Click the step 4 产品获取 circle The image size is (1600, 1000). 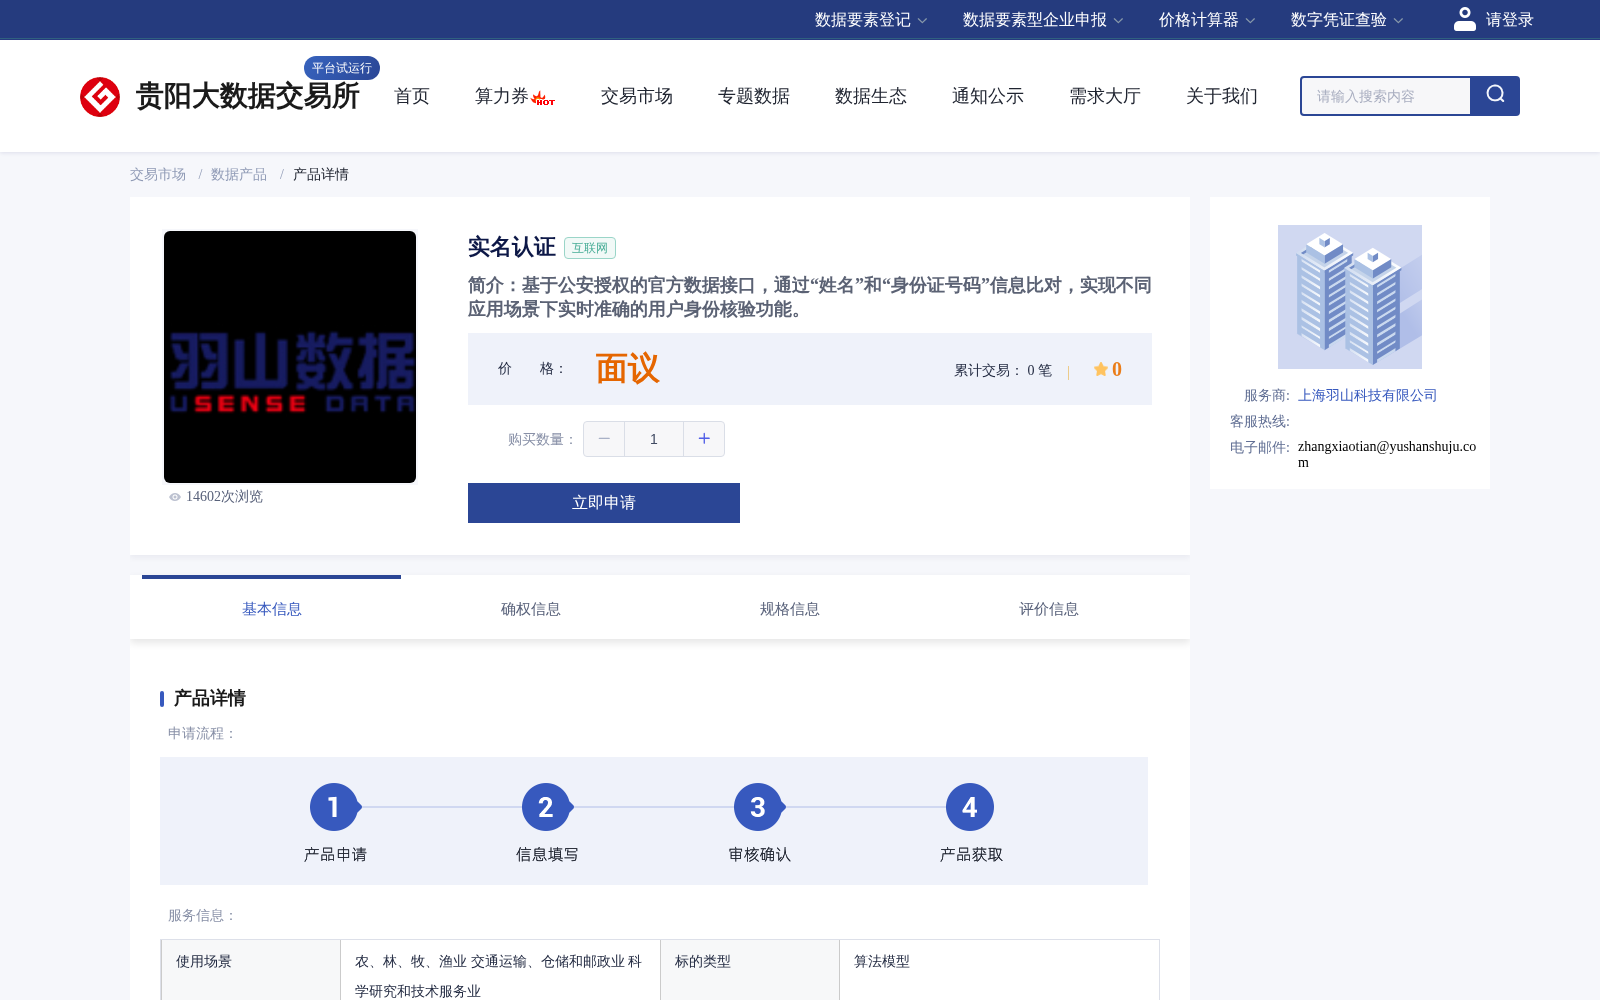pos(970,807)
